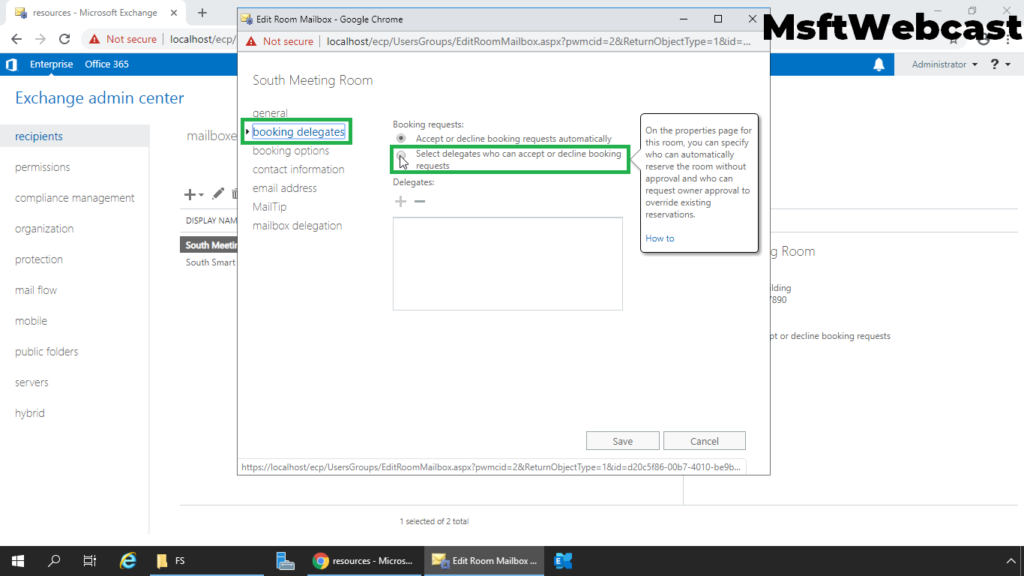Open organization in the sidebar
The height and width of the screenshot is (576, 1024).
coord(44,229)
